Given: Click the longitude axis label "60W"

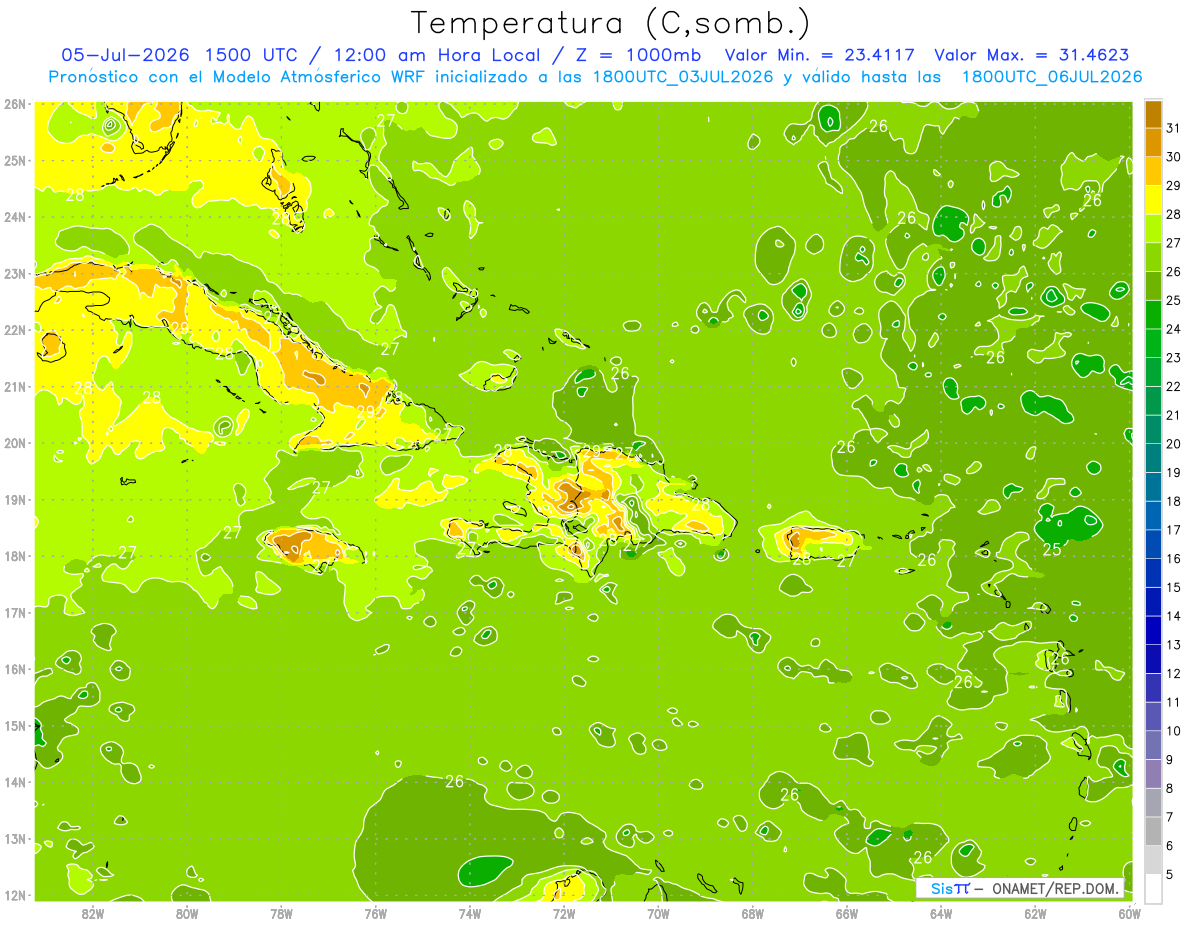Looking at the screenshot, I should (x=1129, y=913).
